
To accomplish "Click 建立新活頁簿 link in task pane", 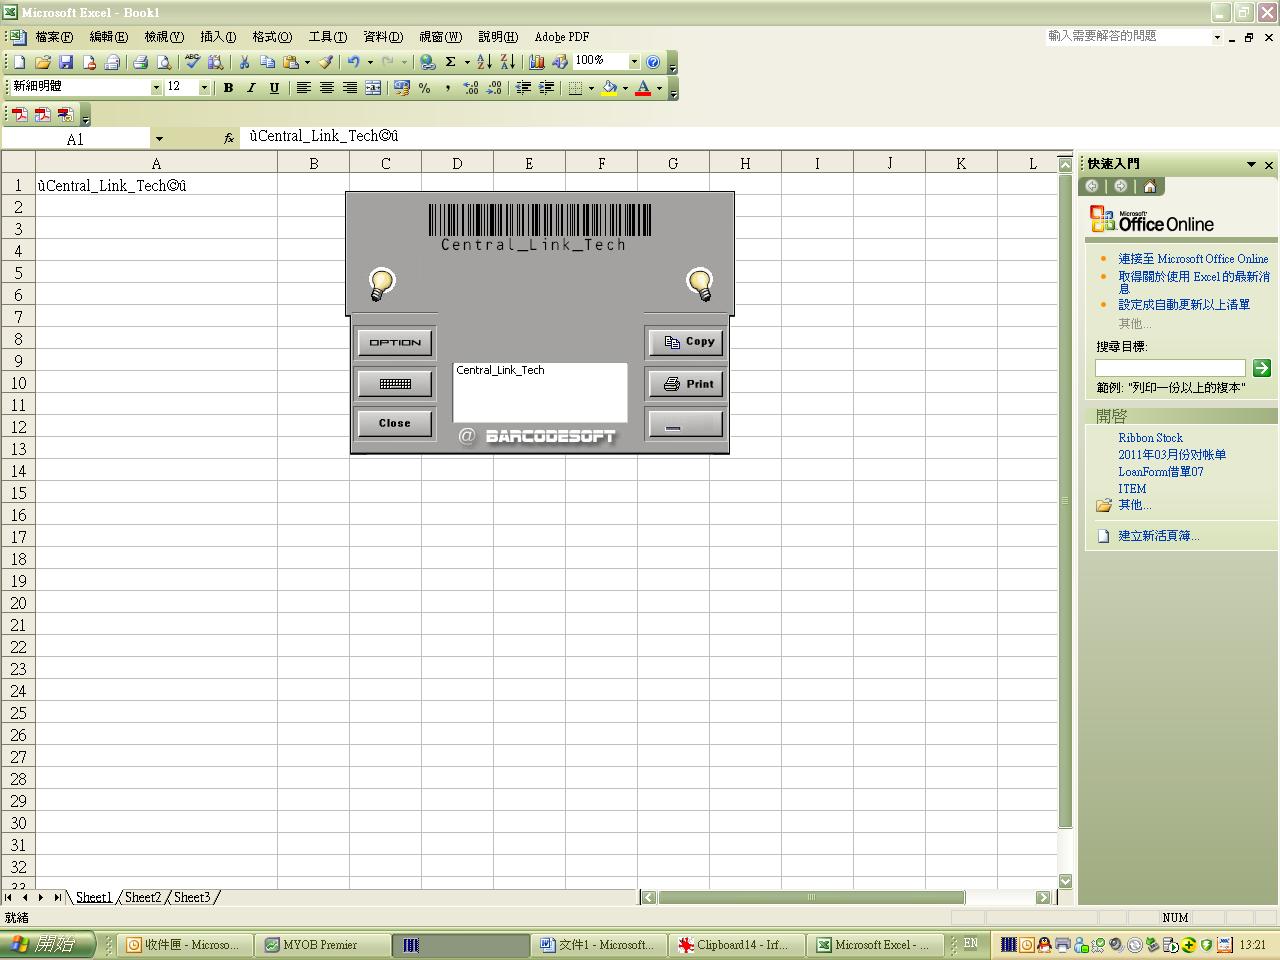I will coord(1158,536).
